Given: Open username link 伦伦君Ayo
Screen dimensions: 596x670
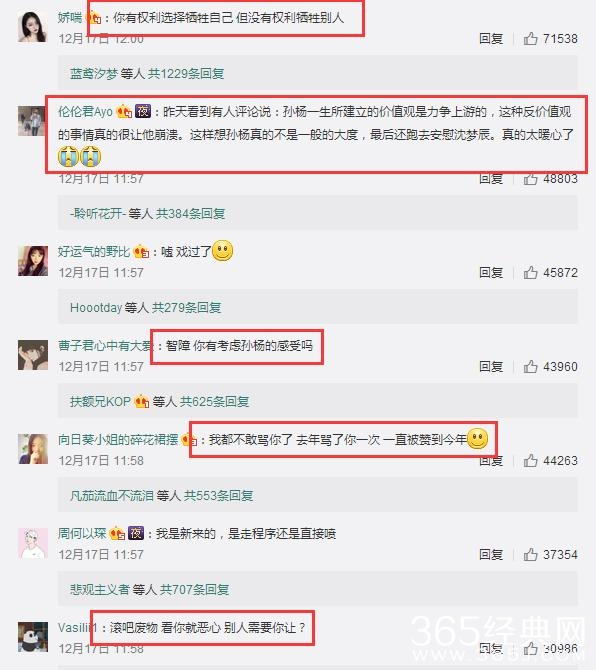Looking at the screenshot, I should pyautogui.click(x=85, y=112).
